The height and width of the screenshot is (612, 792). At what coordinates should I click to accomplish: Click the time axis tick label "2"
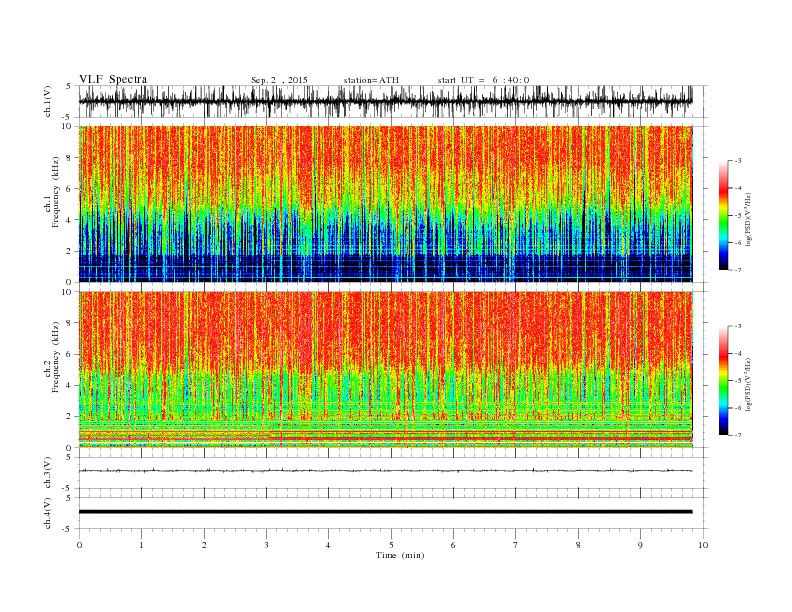(204, 545)
